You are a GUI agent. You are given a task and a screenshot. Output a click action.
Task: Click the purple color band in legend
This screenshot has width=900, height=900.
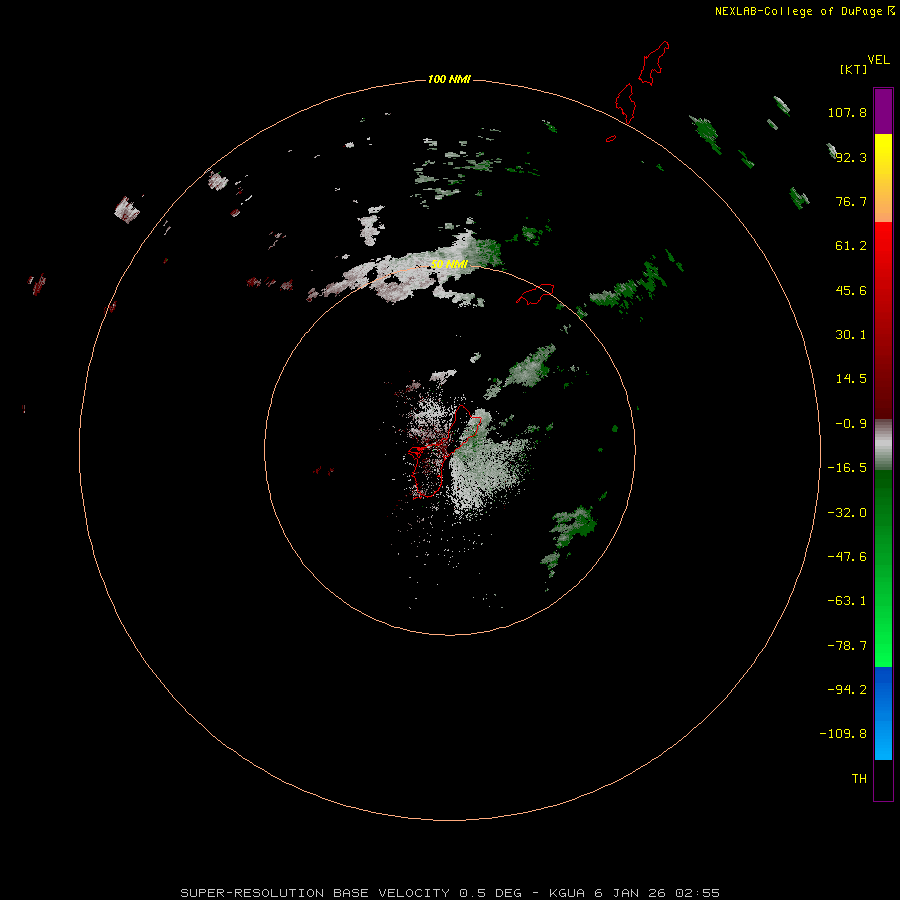[x=883, y=111]
